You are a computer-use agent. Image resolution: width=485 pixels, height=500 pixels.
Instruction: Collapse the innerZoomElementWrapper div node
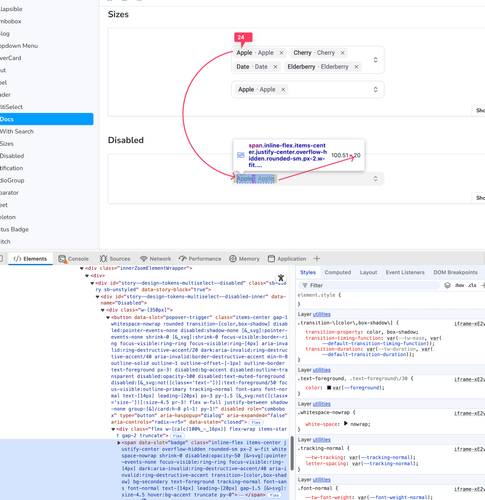tap(82, 268)
